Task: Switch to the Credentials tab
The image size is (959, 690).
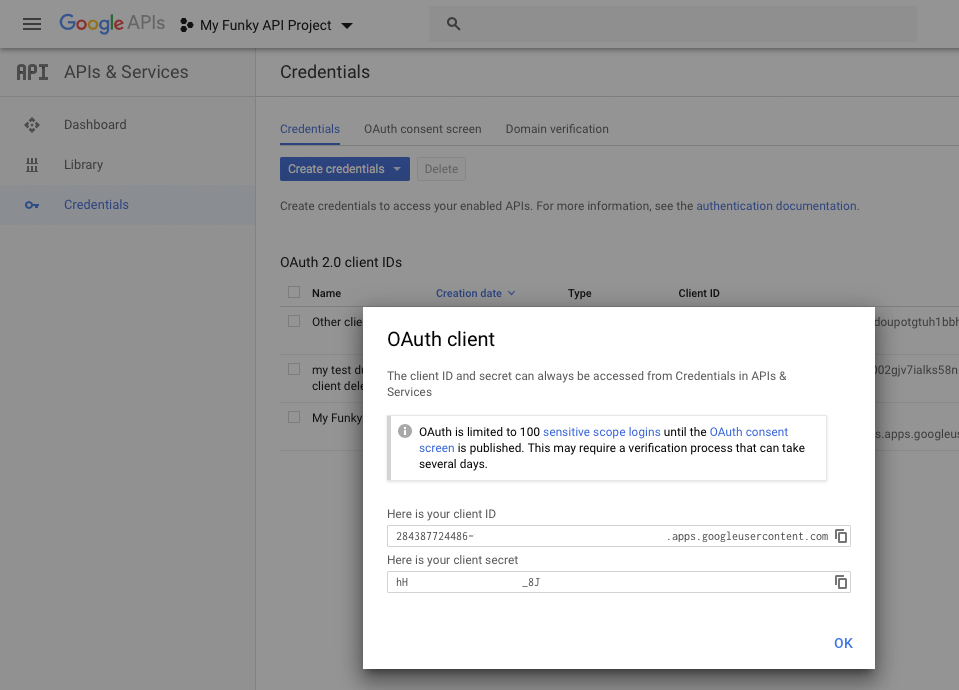Action: pyautogui.click(x=310, y=129)
